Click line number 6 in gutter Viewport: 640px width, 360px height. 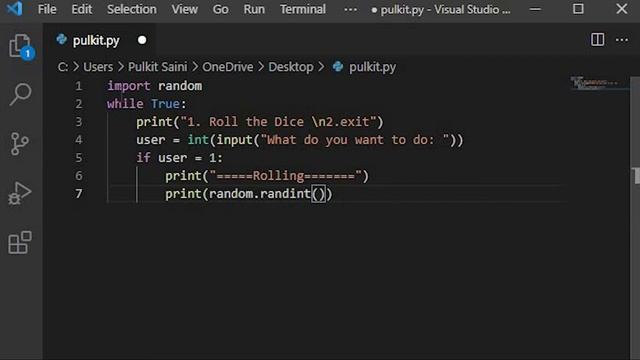[78, 176]
